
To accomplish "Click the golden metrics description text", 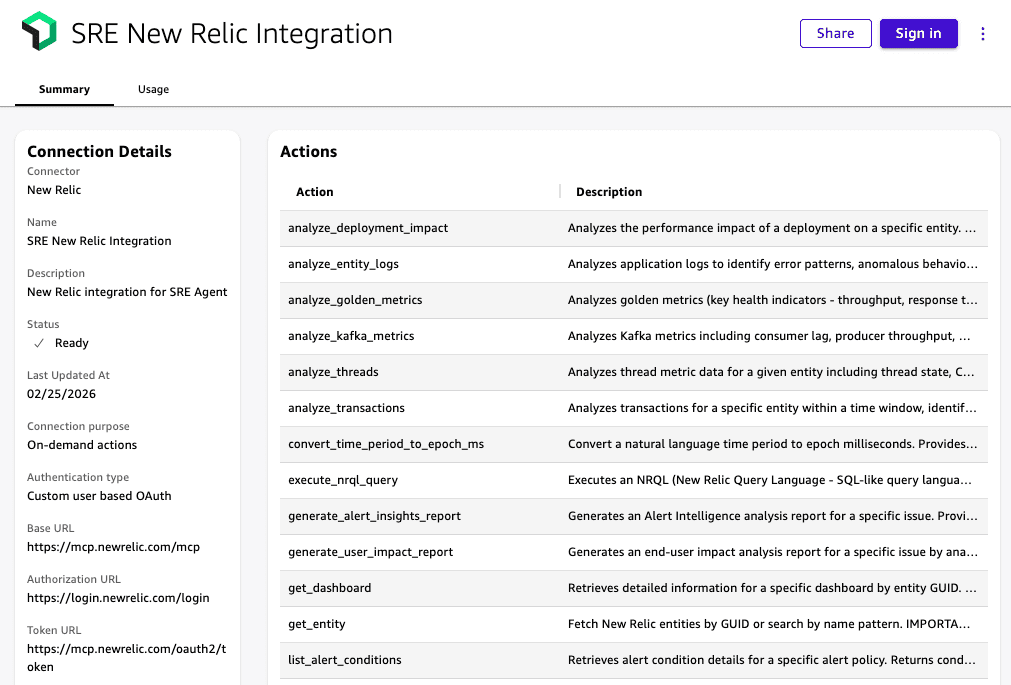I will tap(772, 300).
